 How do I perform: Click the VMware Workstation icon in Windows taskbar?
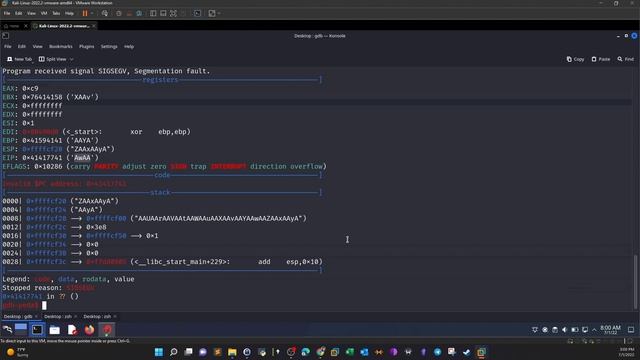[x=481, y=352]
